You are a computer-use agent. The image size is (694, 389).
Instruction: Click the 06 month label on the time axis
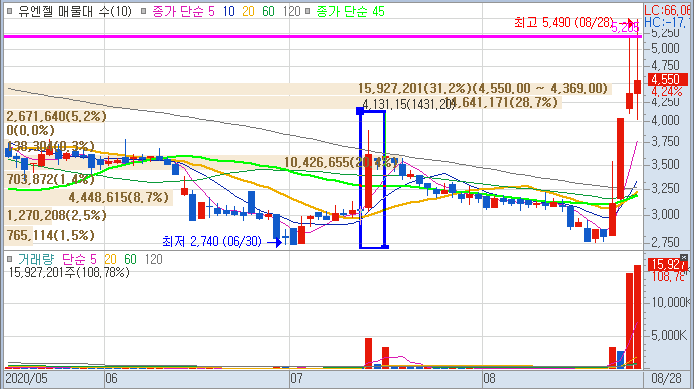[111, 379]
